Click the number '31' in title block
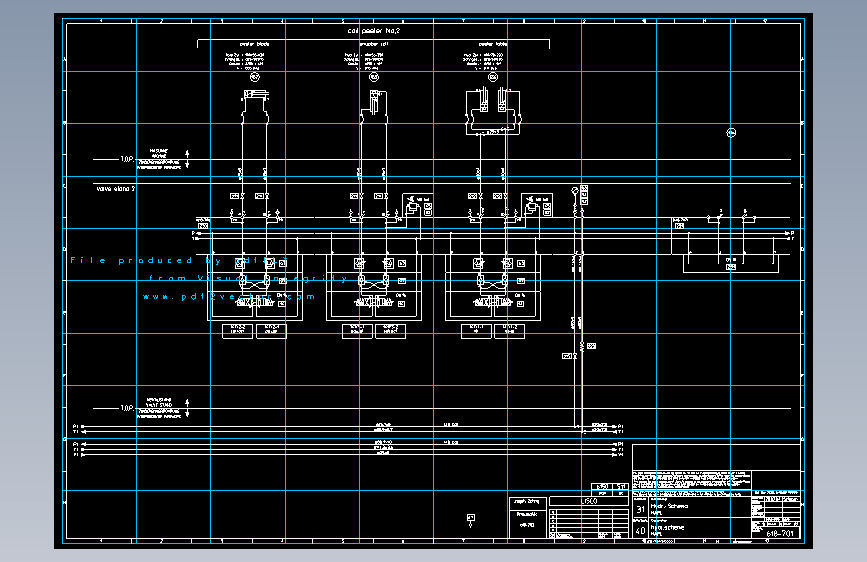This screenshot has height=562, width=867. [640, 509]
